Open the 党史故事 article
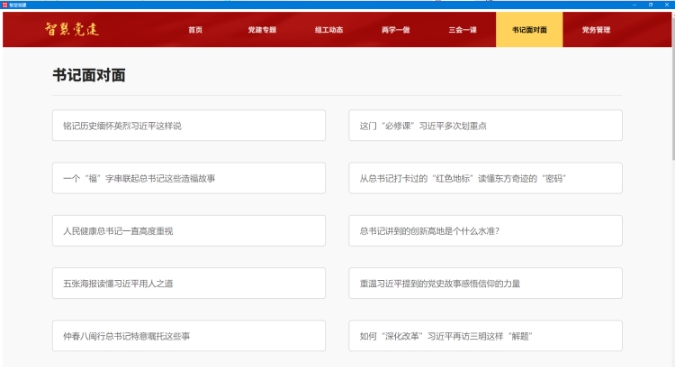675x367 pixels. click(485, 283)
